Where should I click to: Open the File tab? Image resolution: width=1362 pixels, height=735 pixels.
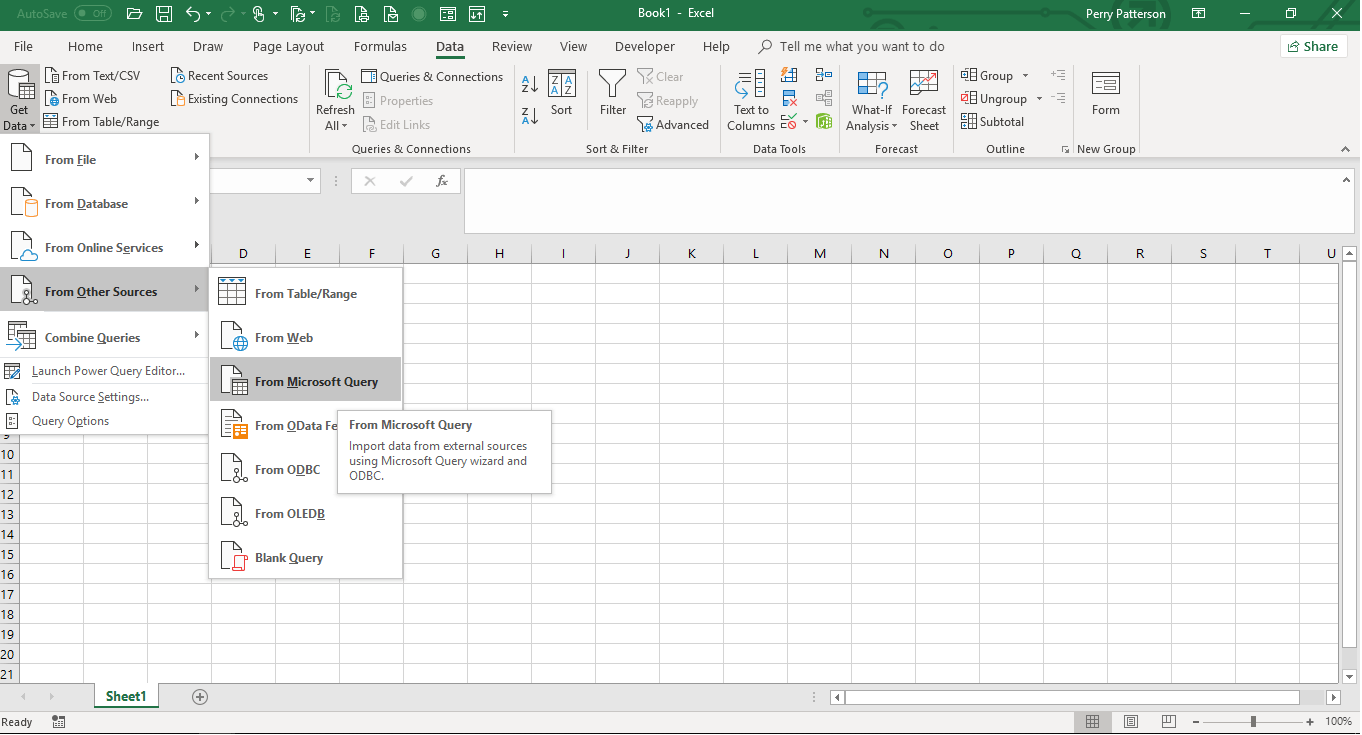(x=23, y=46)
